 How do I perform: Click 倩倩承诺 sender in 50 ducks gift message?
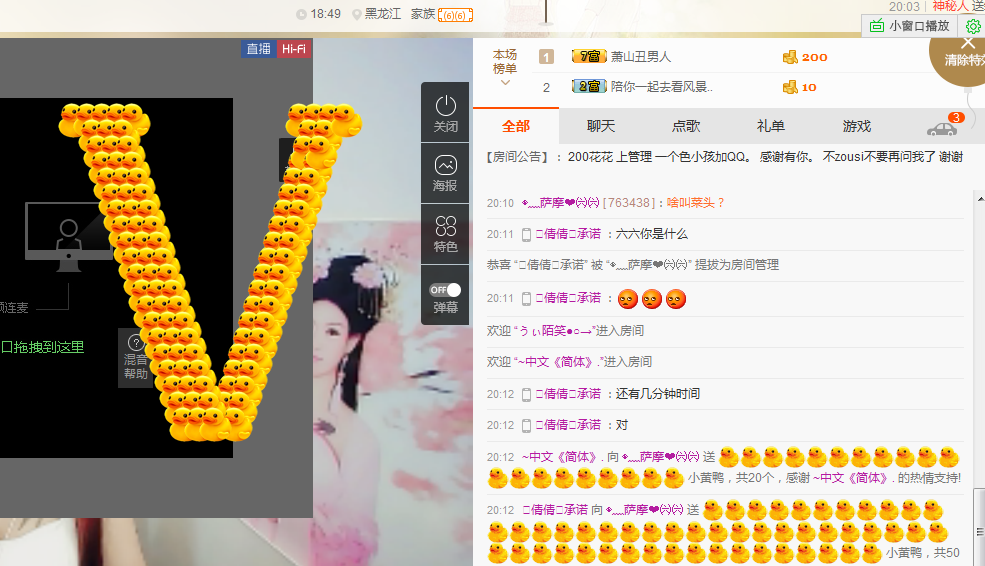point(555,509)
